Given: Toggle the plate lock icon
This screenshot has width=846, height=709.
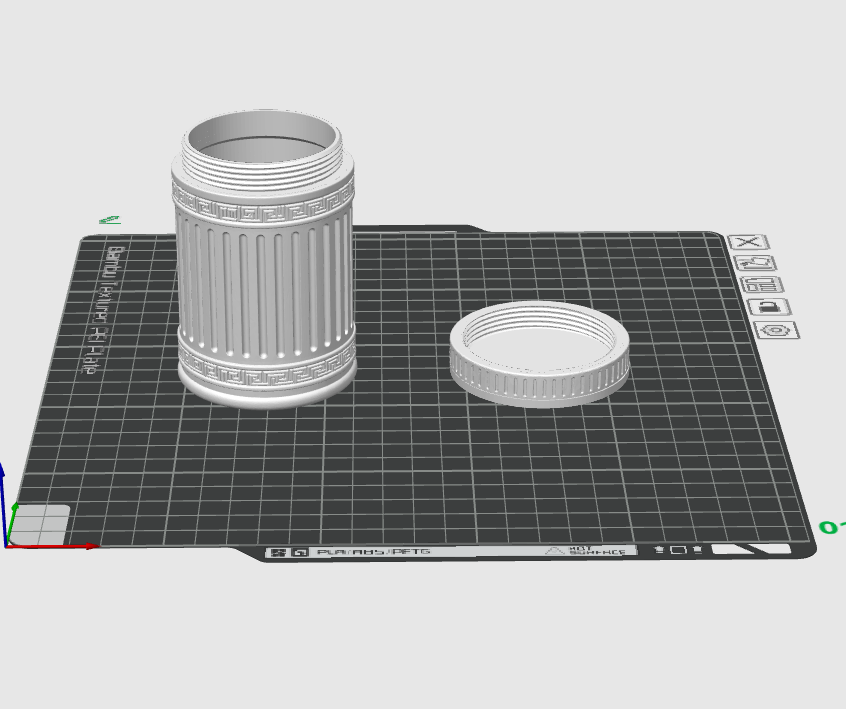Looking at the screenshot, I should 771,307.
